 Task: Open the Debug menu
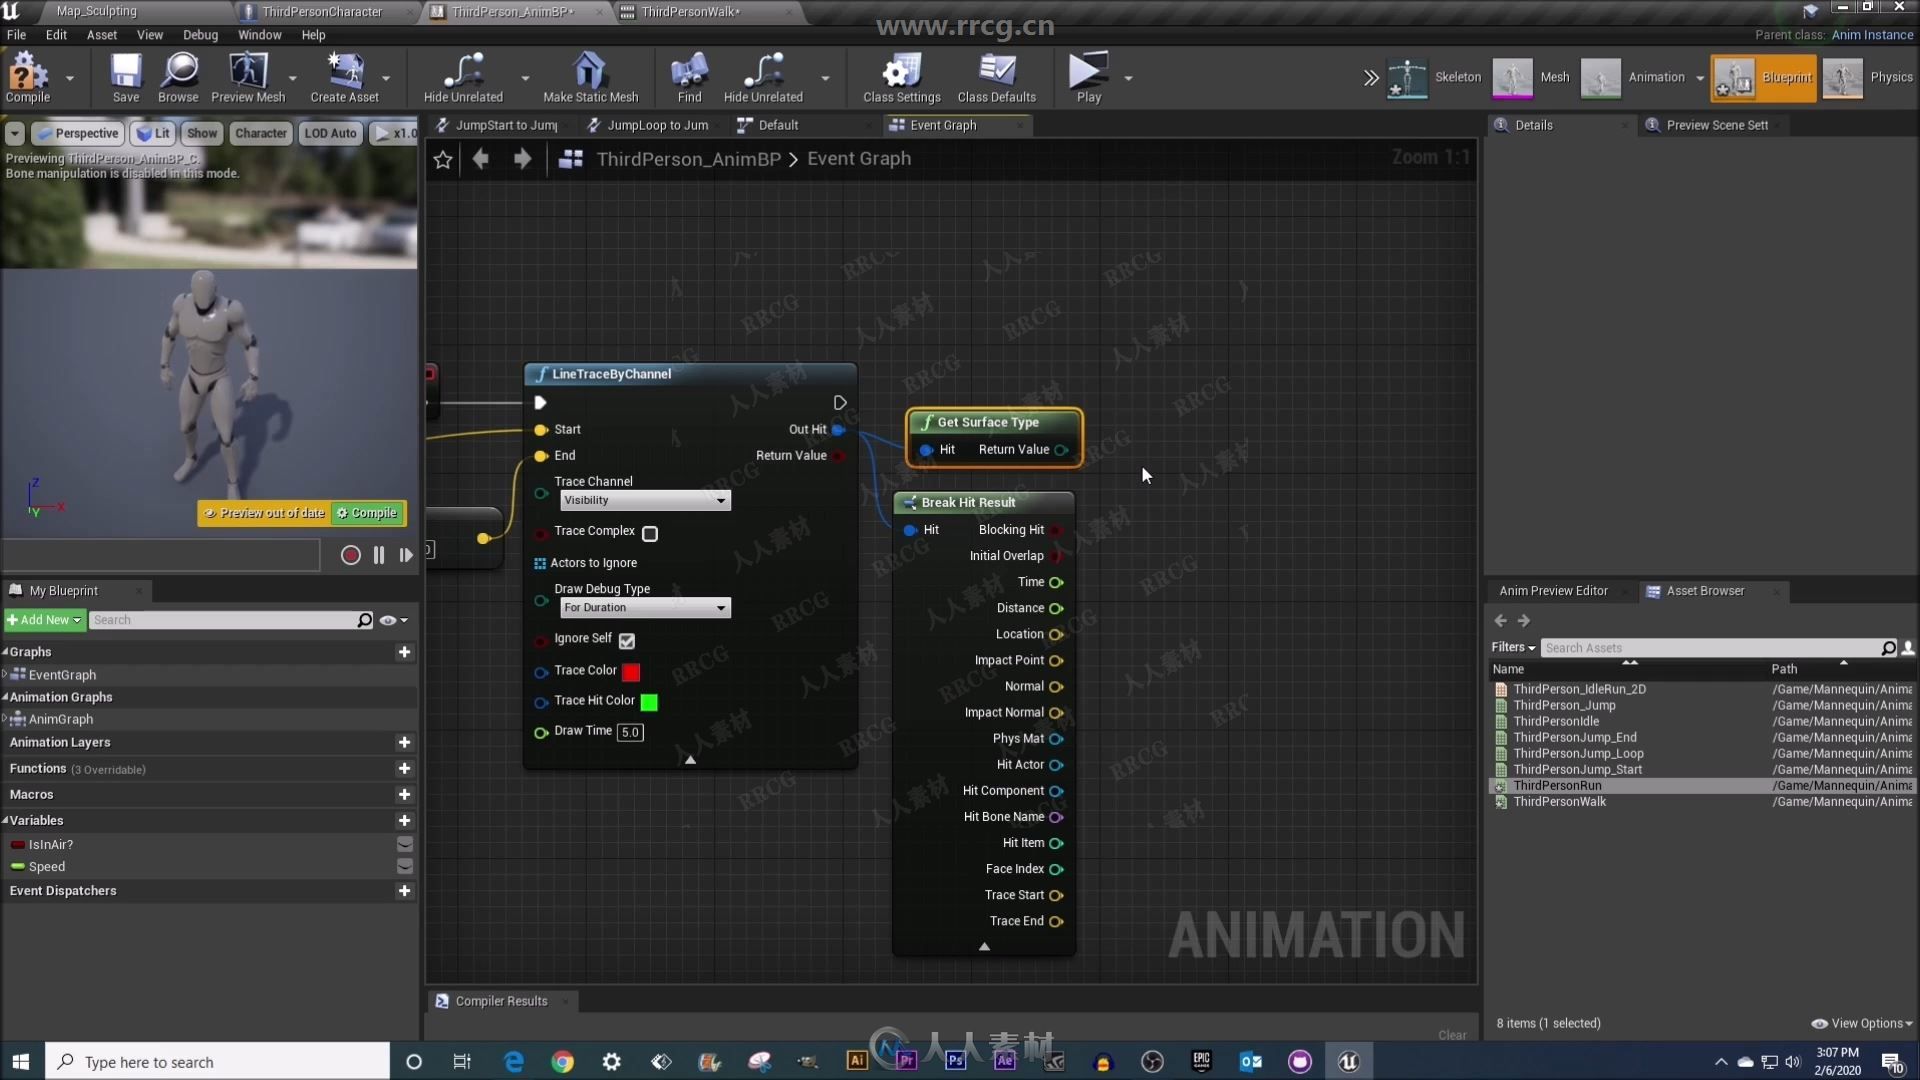tap(200, 35)
